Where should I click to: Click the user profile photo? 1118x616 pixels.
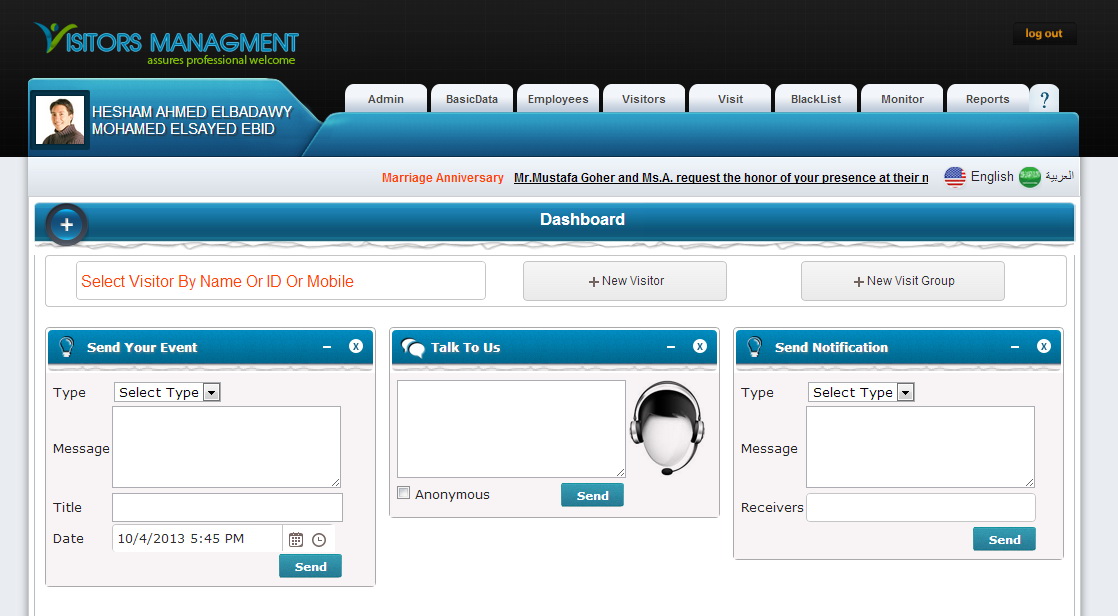click(60, 120)
